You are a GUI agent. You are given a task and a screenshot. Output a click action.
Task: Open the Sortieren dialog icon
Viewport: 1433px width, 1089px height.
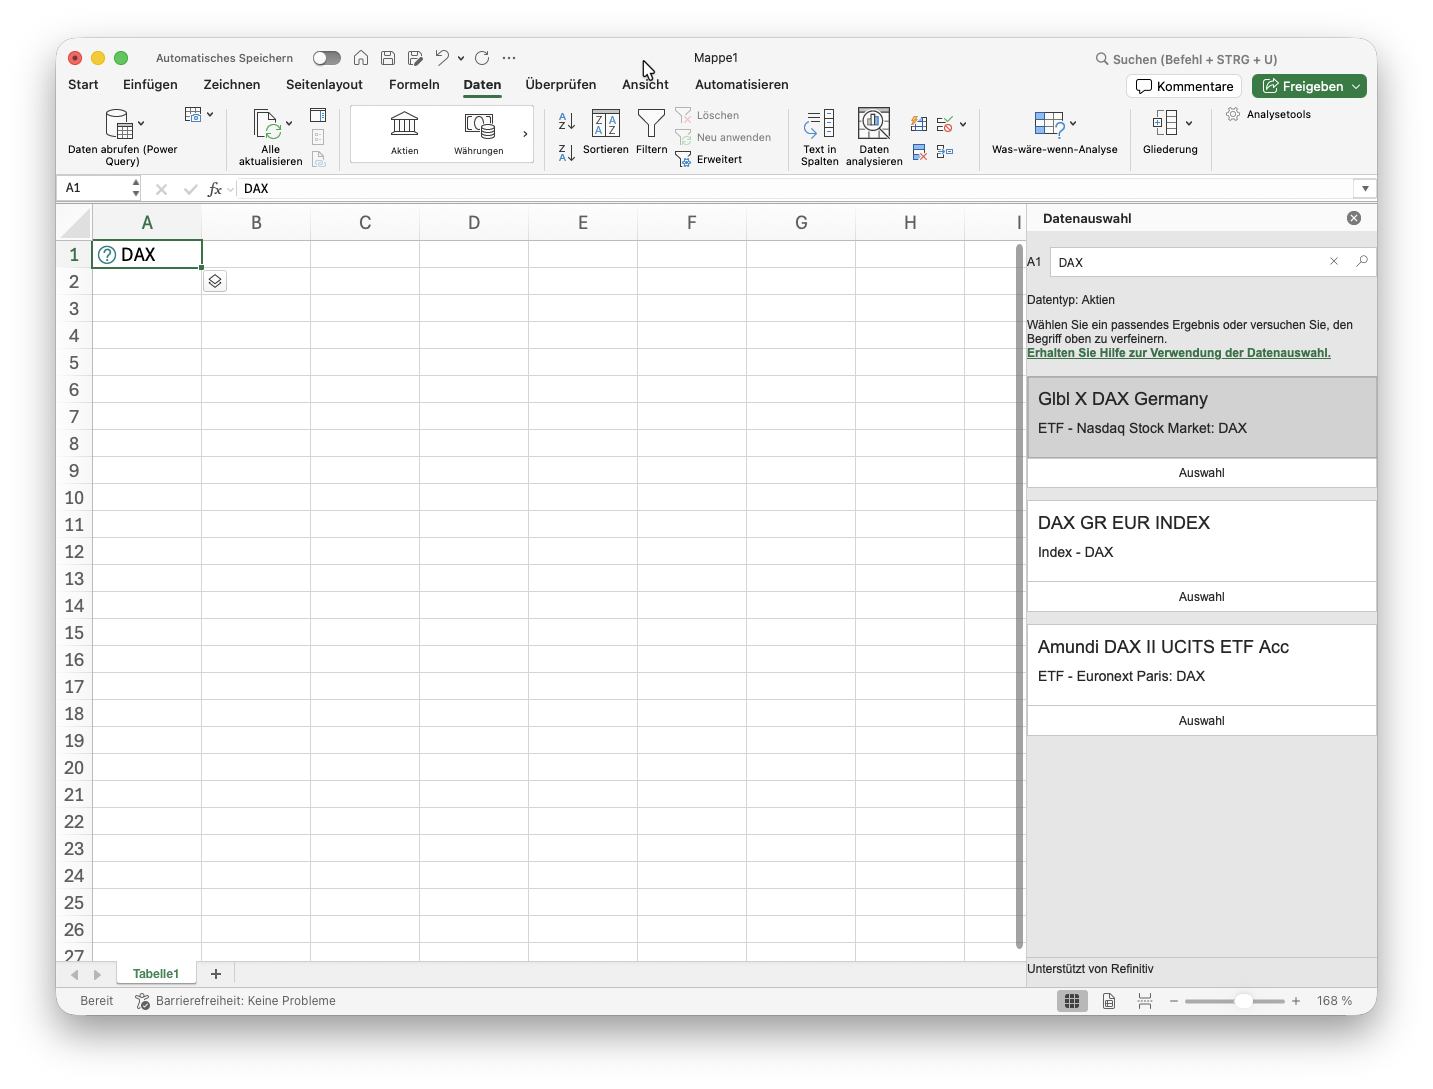click(606, 124)
